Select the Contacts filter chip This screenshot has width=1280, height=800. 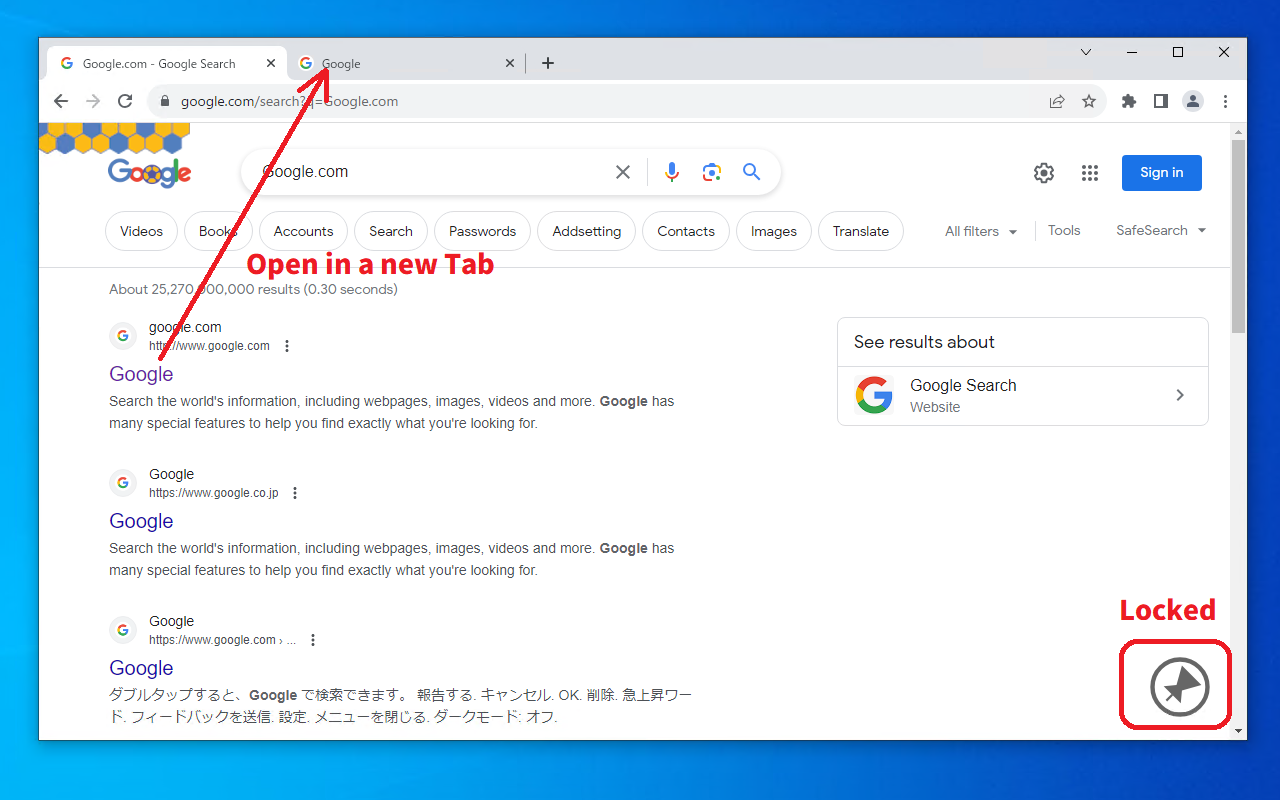tap(686, 231)
